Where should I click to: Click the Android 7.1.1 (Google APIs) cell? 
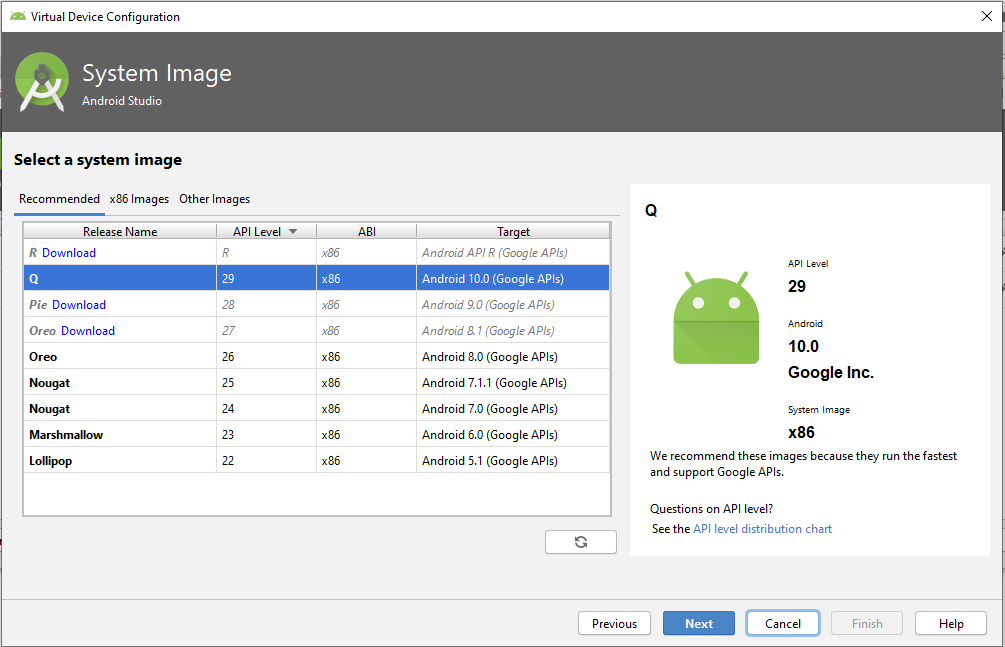point(513,383)
